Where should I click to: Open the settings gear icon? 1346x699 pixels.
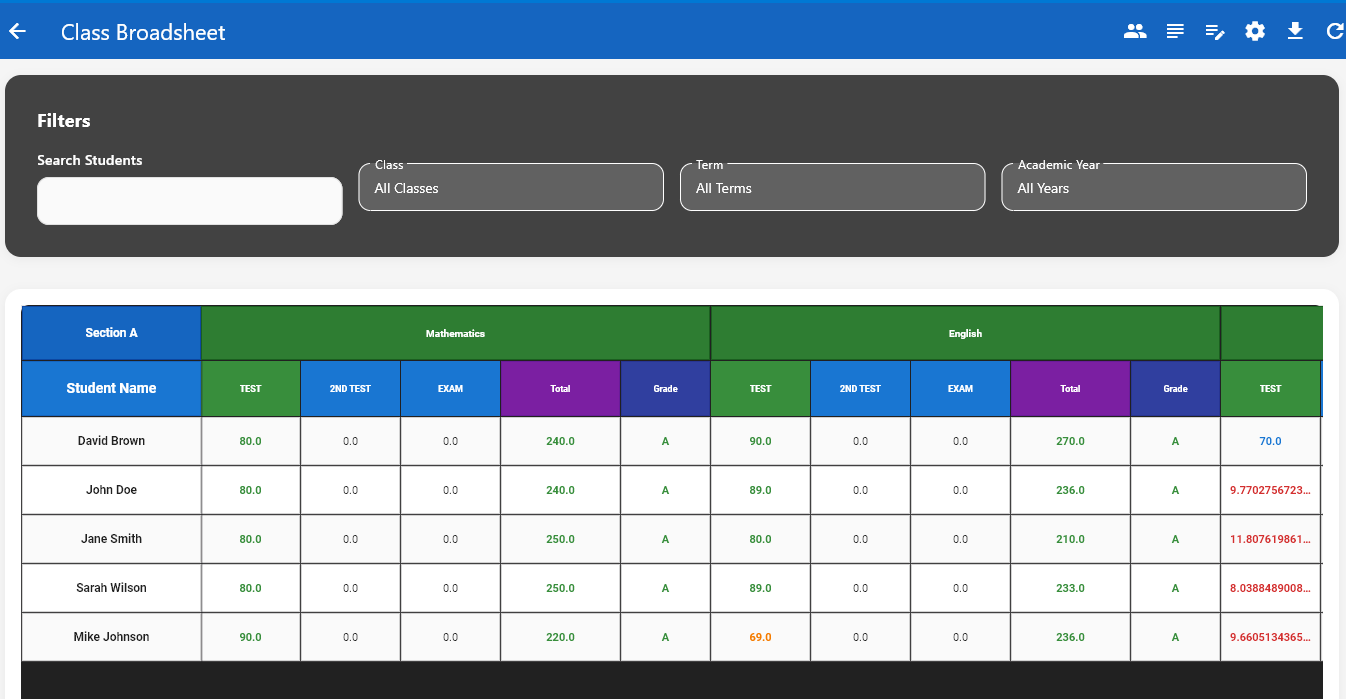coord(1255,32)
